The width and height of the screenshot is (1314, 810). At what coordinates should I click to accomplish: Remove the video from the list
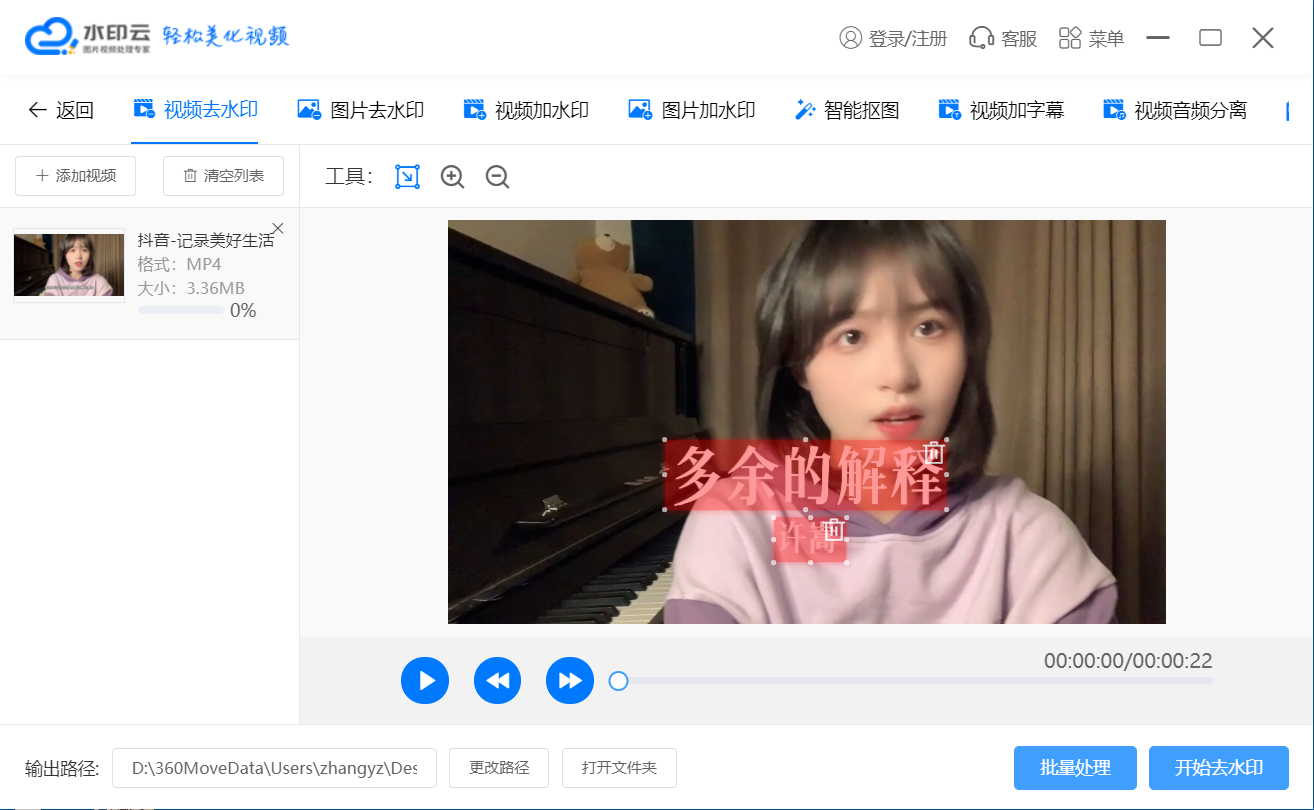tap(278, 229)
